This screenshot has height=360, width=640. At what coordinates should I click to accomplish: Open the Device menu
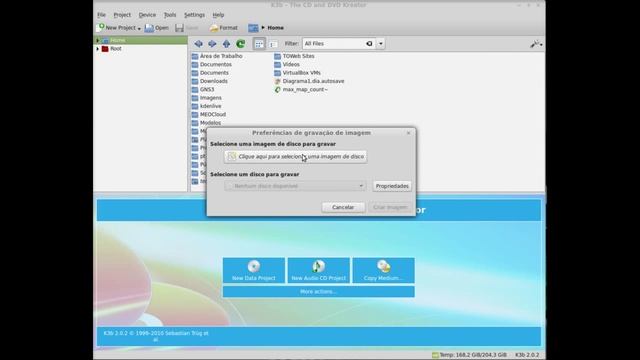click(147, 15)
